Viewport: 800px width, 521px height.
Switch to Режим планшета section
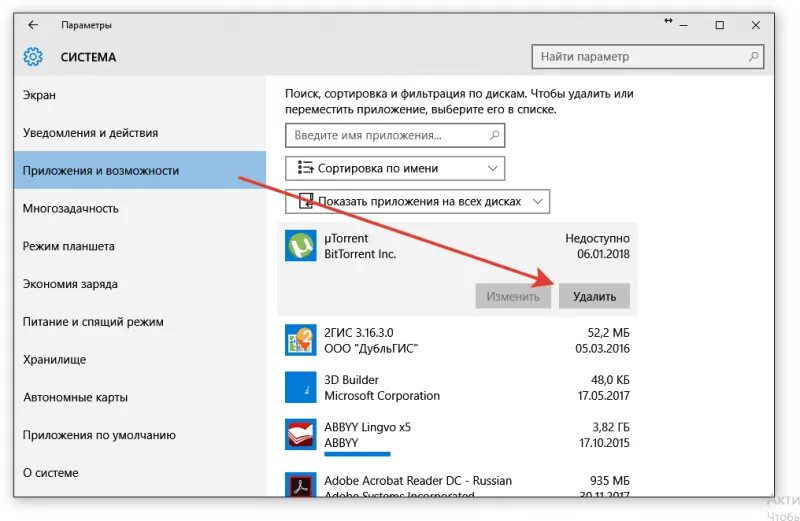pos(140,246)
